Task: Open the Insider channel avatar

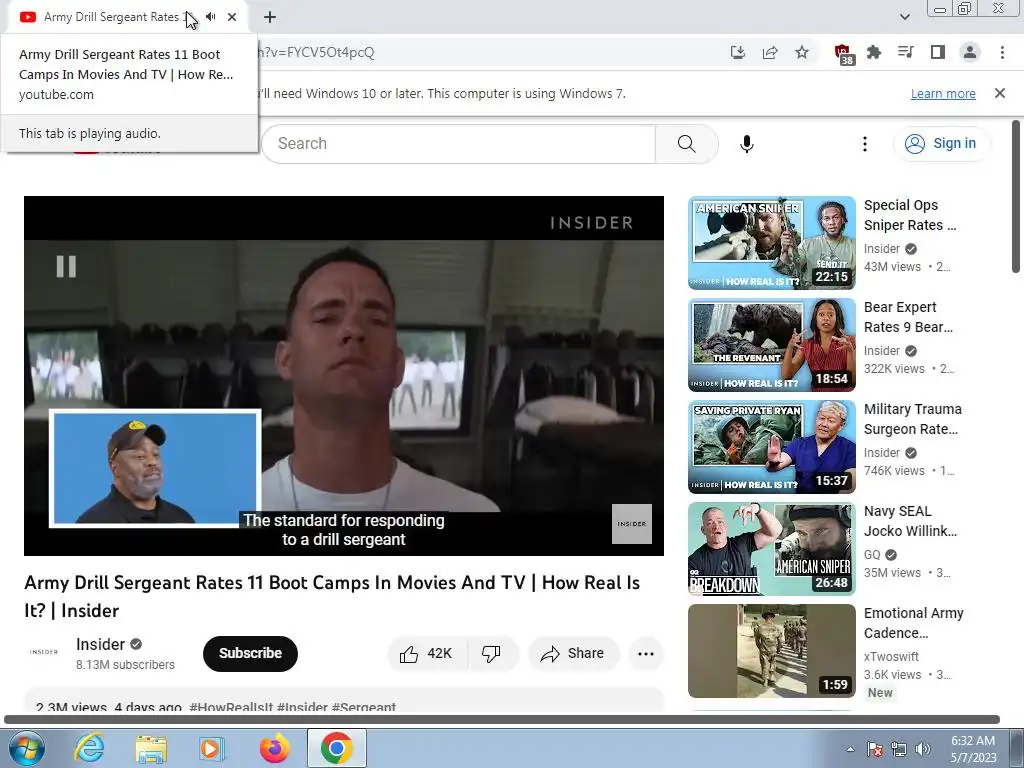Action: (44, 652)
